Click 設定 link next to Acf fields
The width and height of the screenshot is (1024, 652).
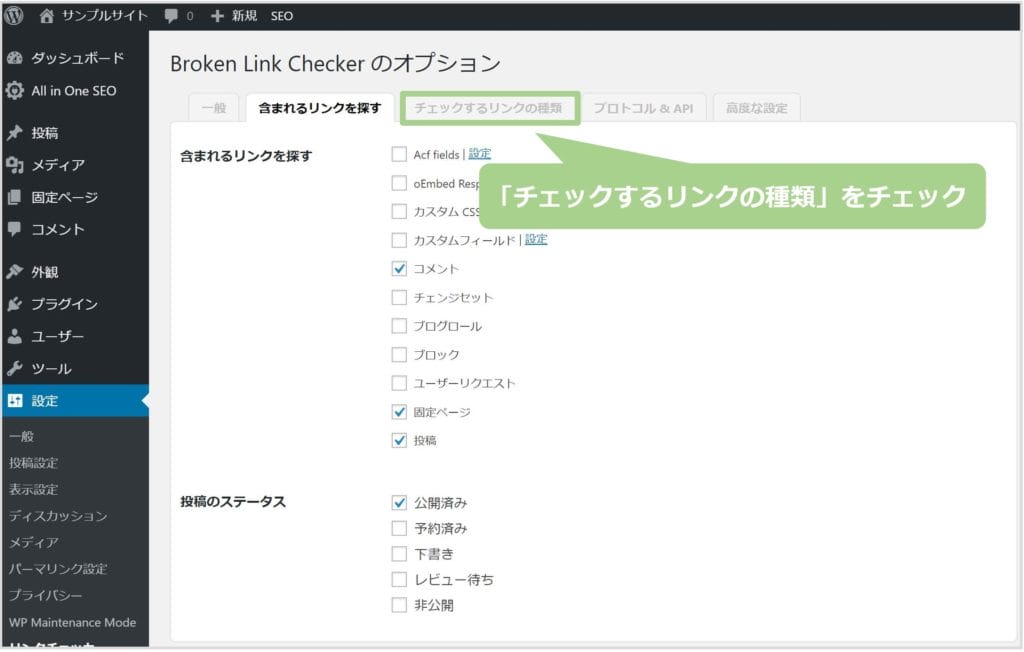pos(480,154)
